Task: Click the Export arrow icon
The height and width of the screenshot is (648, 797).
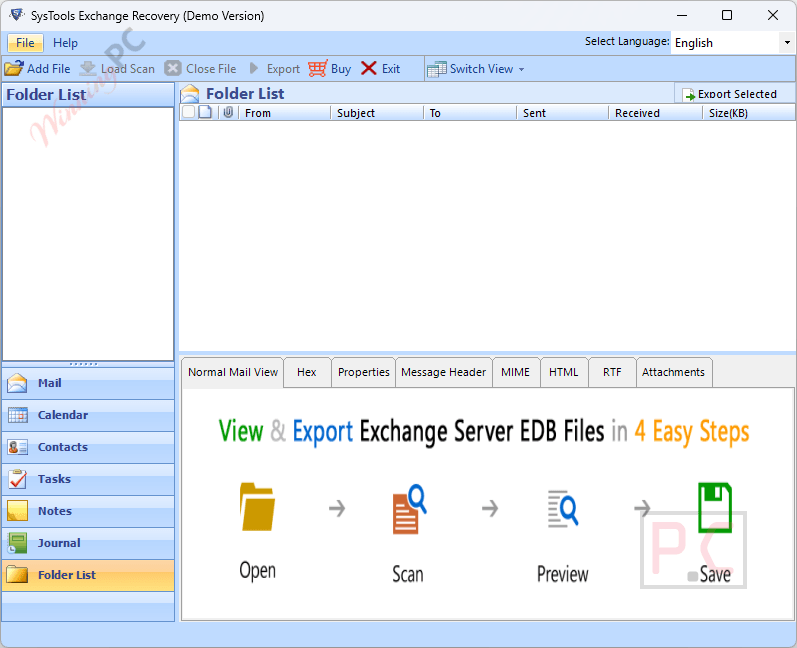Action: (254, 68)
